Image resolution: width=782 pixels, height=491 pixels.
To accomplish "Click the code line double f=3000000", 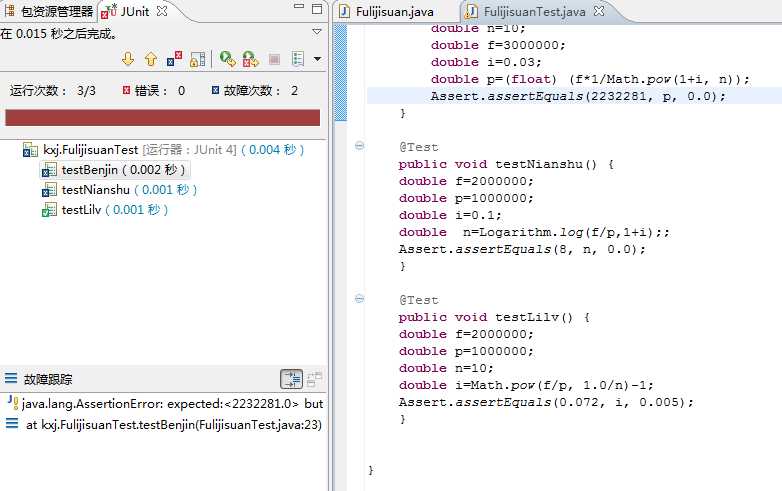I will point(498,45).
